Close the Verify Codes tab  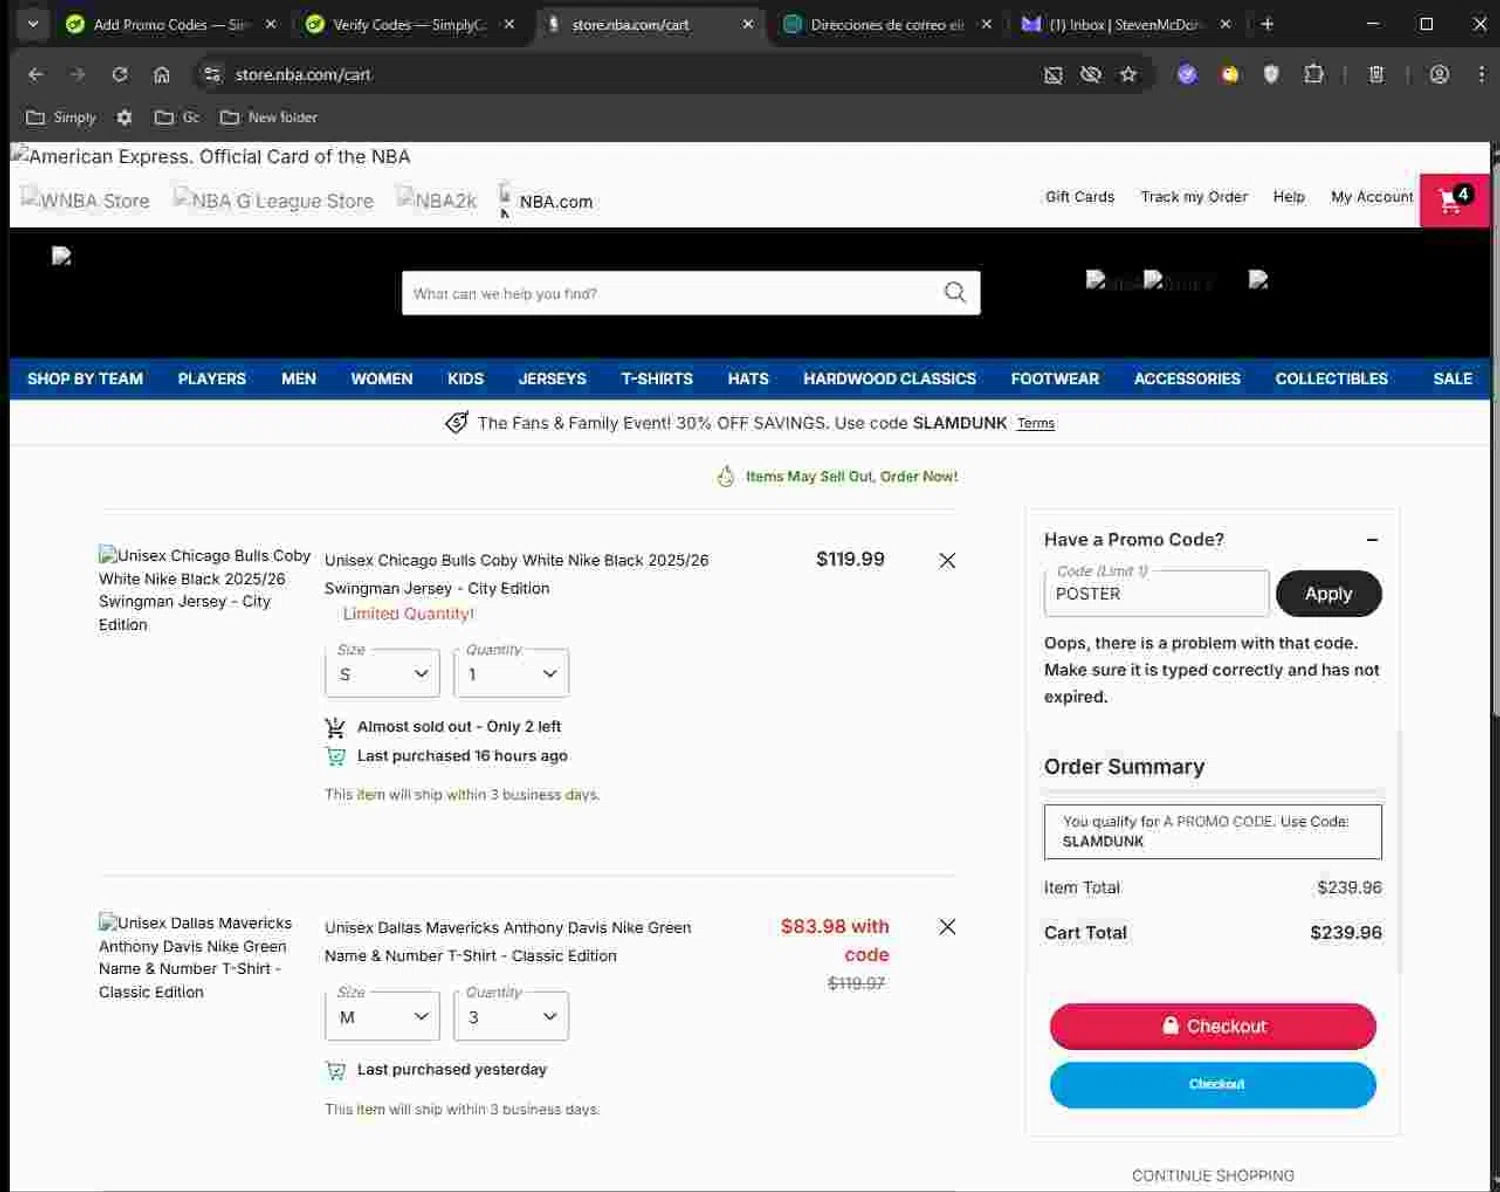[509, 24]
